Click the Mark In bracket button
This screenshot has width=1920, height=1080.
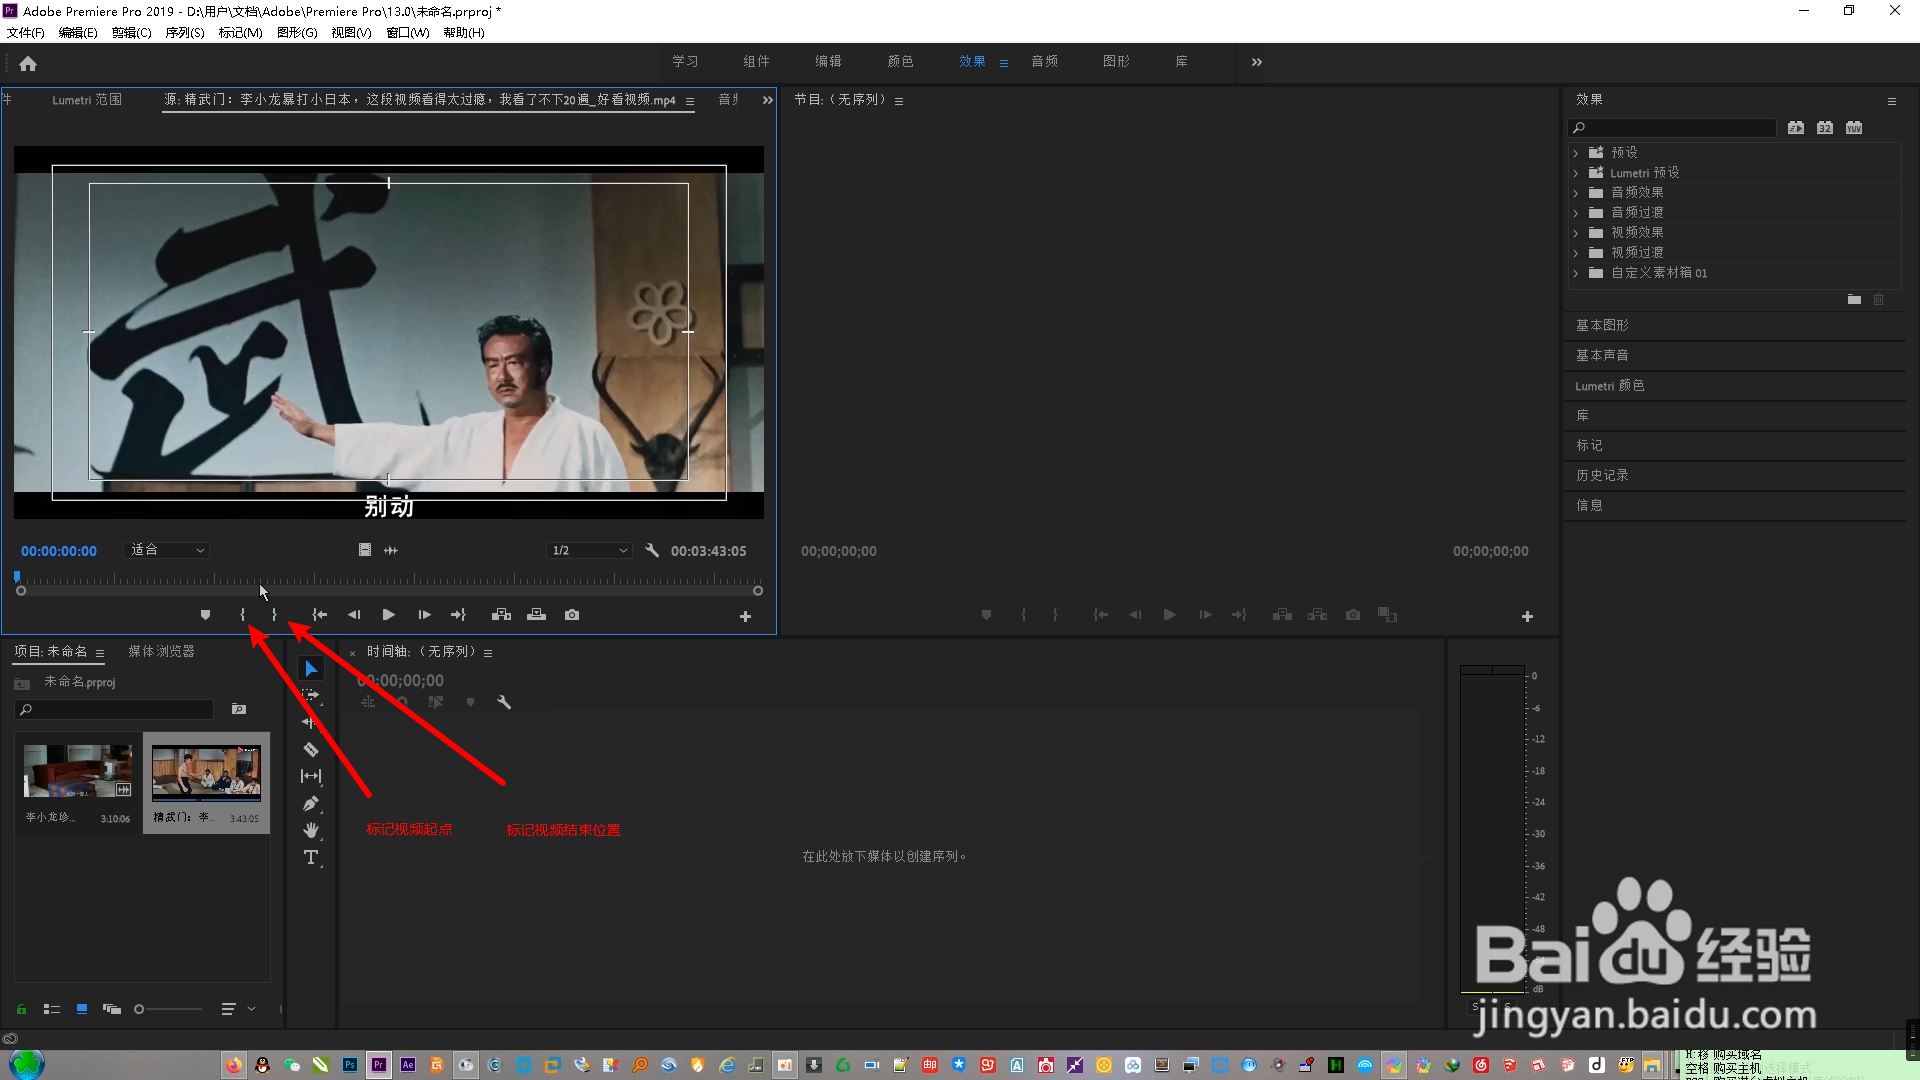click(242, 615)
